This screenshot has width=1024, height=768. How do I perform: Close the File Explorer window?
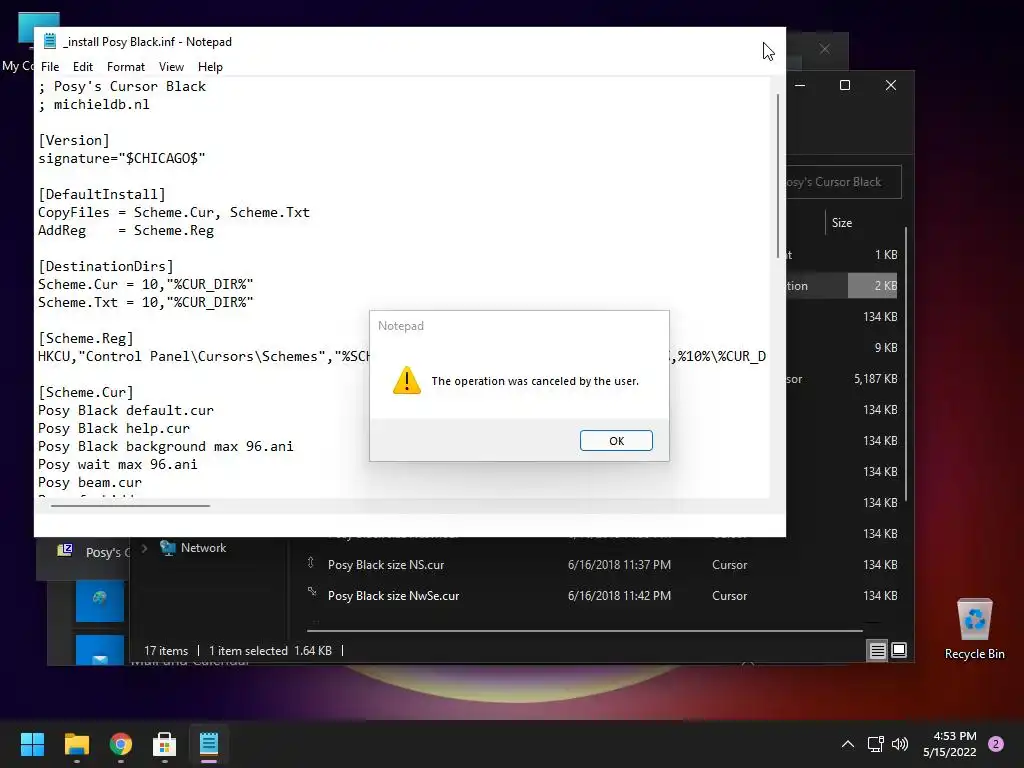click(x=891, y=86)
